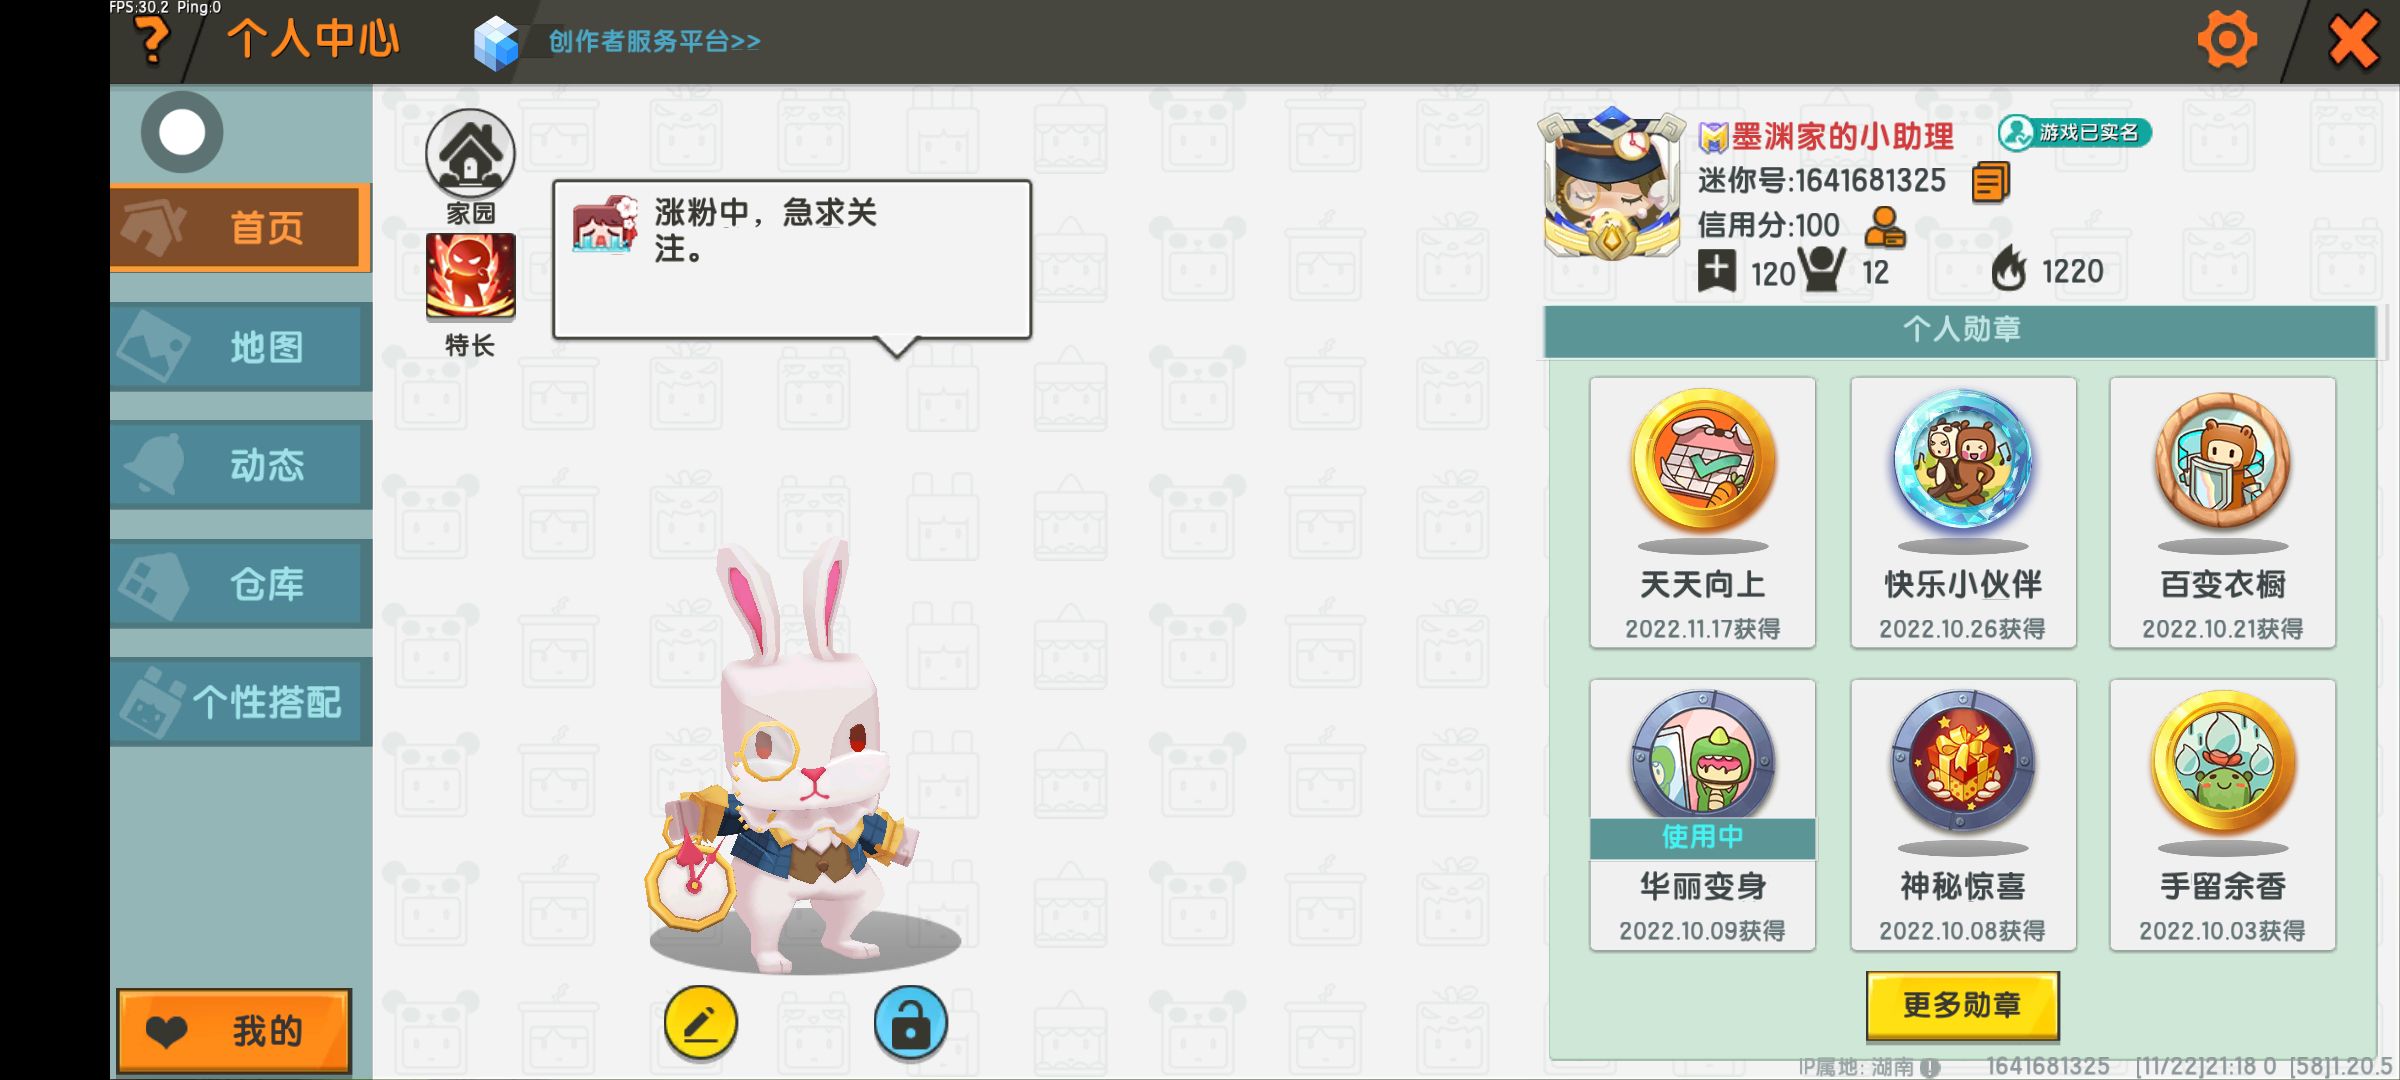Screen dimensions: 2400x1080
Task: Open the 仓库 tab
Action: [241, 584]
